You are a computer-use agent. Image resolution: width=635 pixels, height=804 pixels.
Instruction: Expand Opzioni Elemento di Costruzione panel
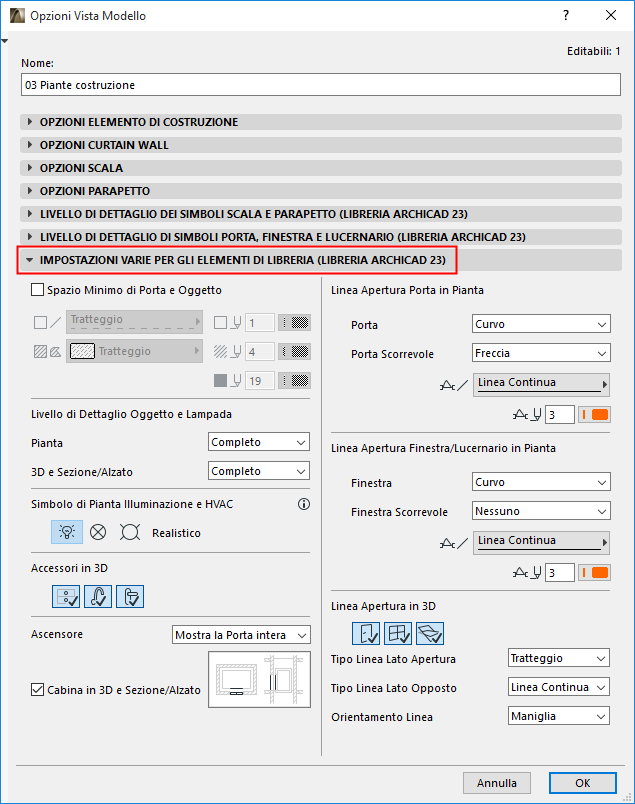click(321, 122)
